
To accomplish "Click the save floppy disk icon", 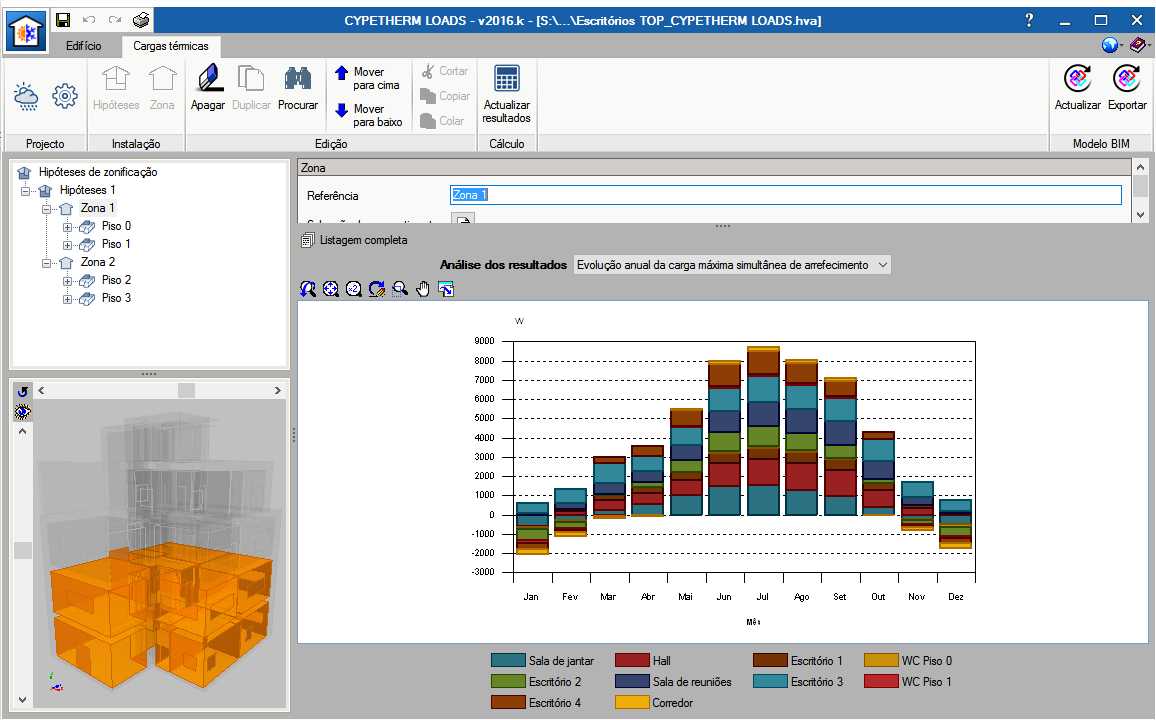I will click(x=63, y=20).
